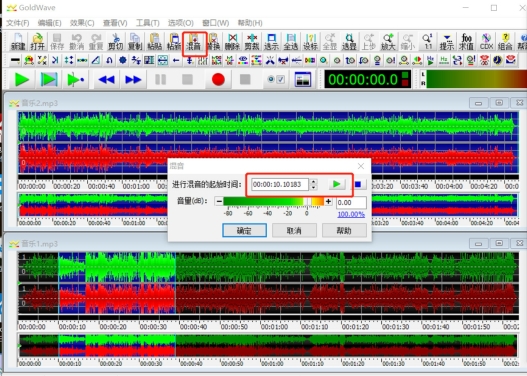Click the down arrow on the start time spinner
The height and width of the screenshot is (376, 527).
(x=314, y=187)
